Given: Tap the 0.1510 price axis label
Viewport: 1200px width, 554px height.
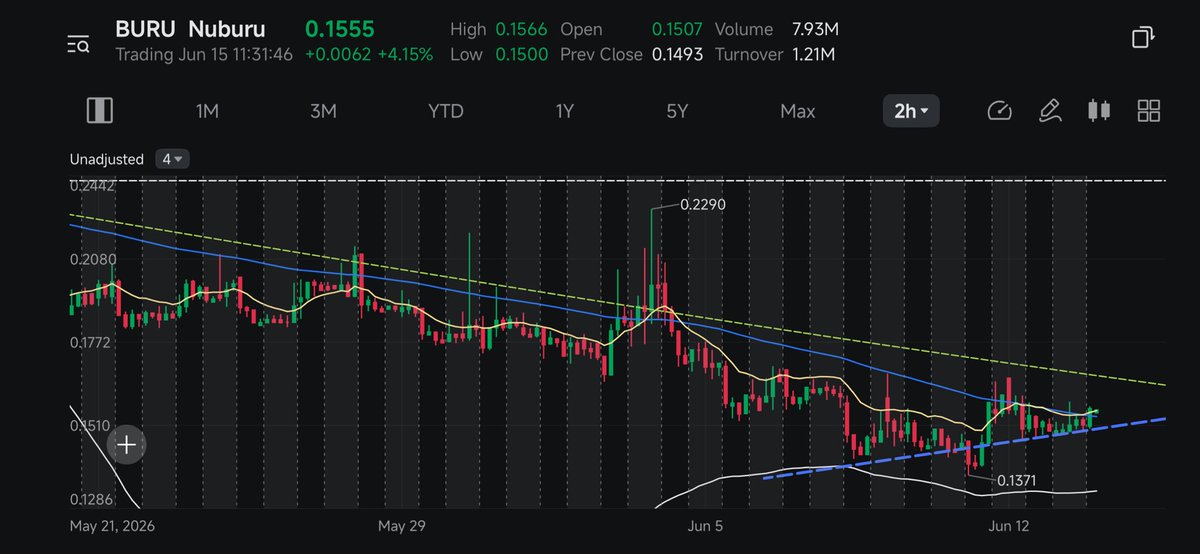Looking at the screenshot, I should pos(92,426).
